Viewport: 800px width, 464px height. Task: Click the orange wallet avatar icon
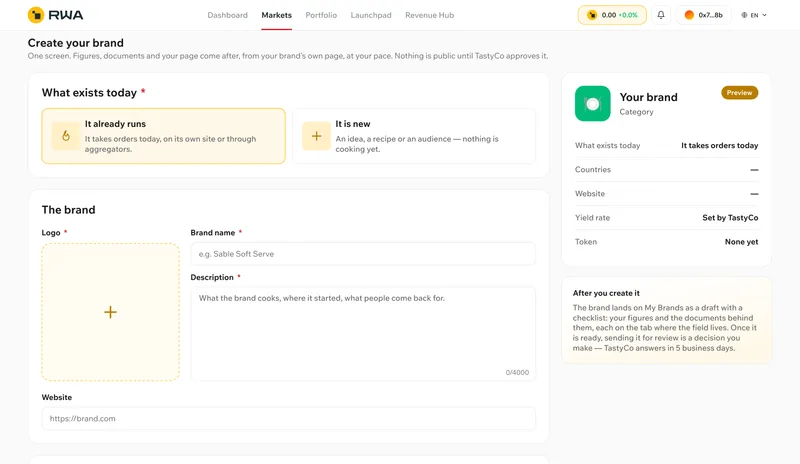689,15
